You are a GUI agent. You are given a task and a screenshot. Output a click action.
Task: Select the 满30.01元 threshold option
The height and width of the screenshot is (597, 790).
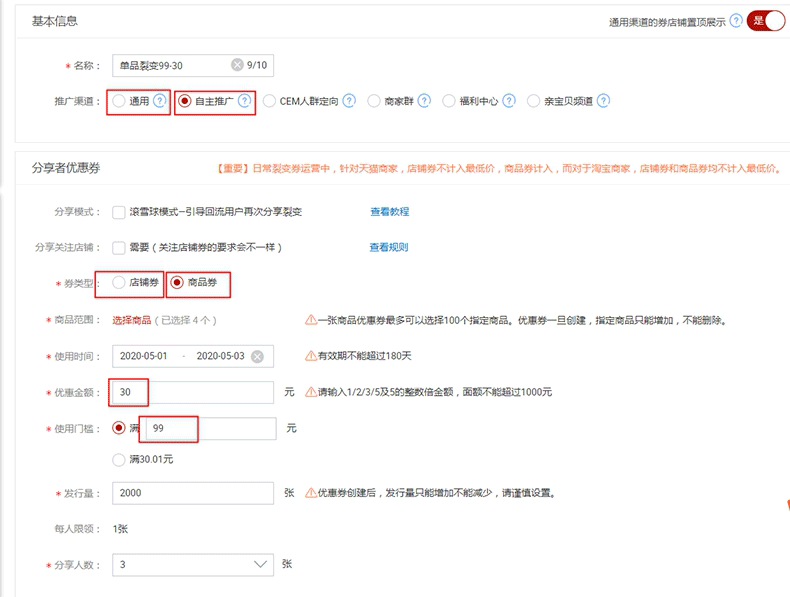coord(120,460)
